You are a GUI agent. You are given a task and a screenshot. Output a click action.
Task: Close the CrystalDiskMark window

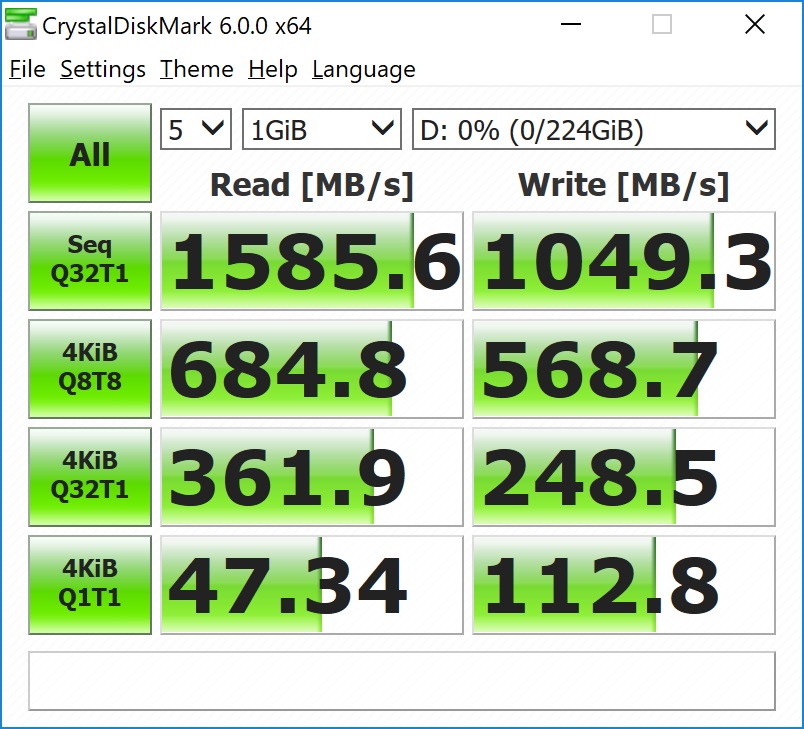tap(755, 24)
